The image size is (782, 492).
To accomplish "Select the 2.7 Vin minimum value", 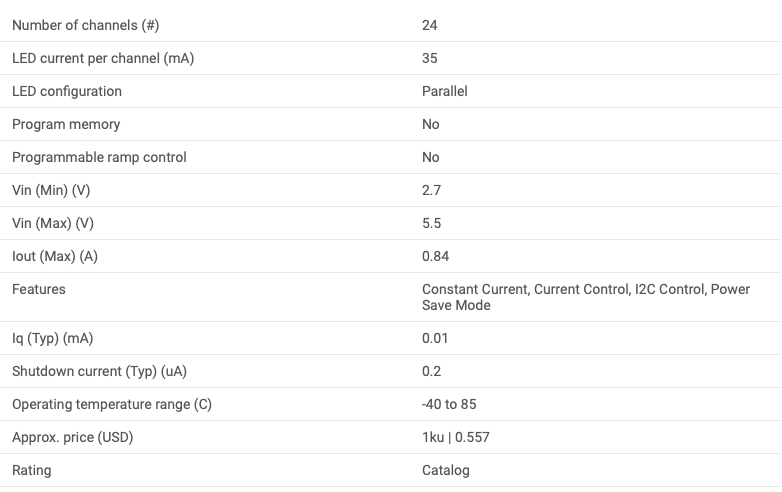I will point(431,190).
